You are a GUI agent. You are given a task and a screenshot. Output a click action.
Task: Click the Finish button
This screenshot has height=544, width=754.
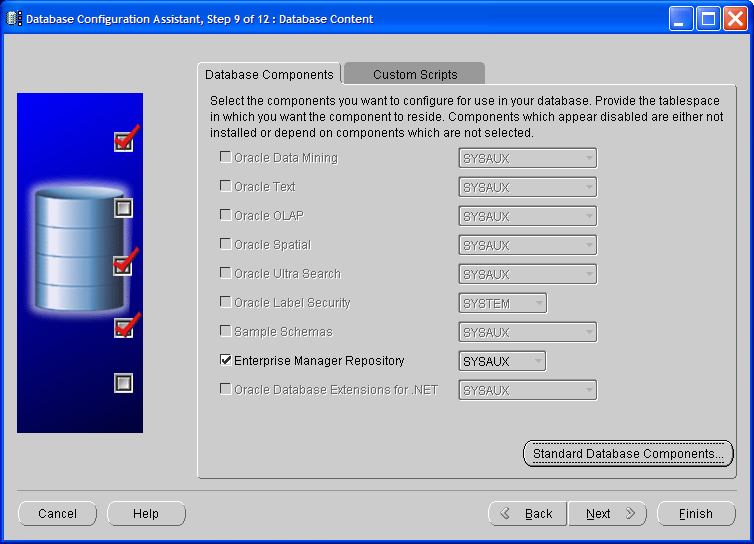point(696,514)
